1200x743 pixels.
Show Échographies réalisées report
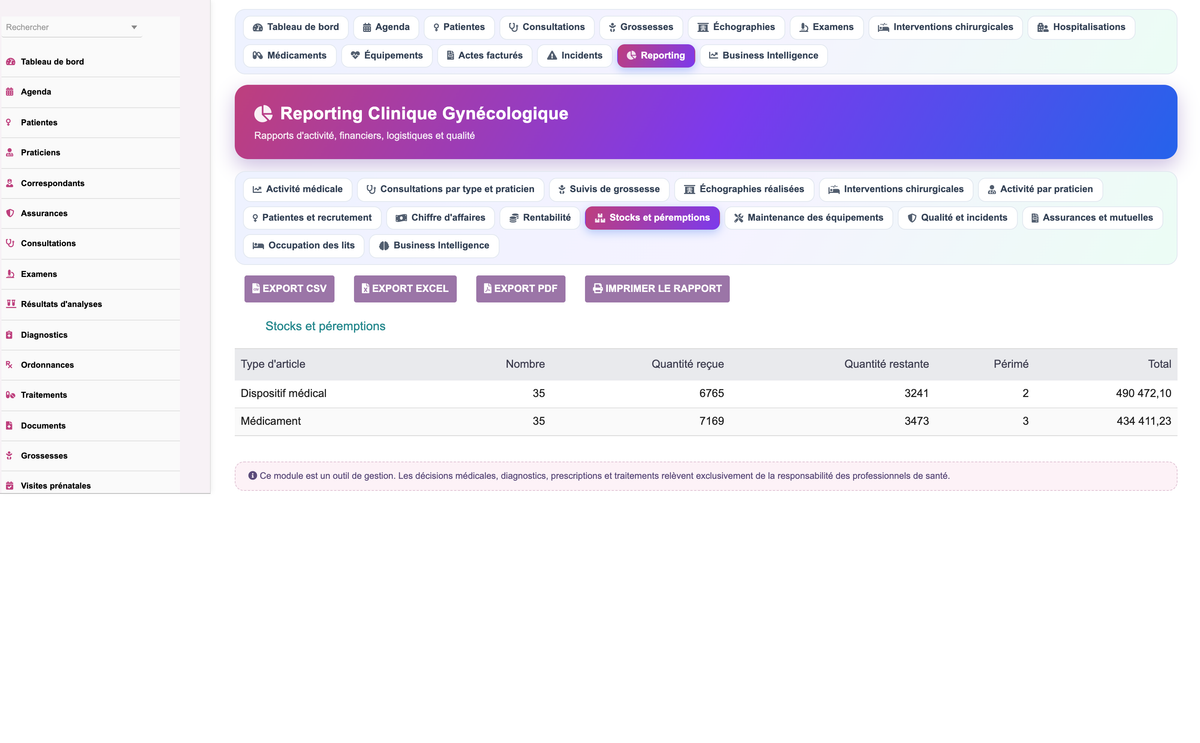[x=744, y=189]
